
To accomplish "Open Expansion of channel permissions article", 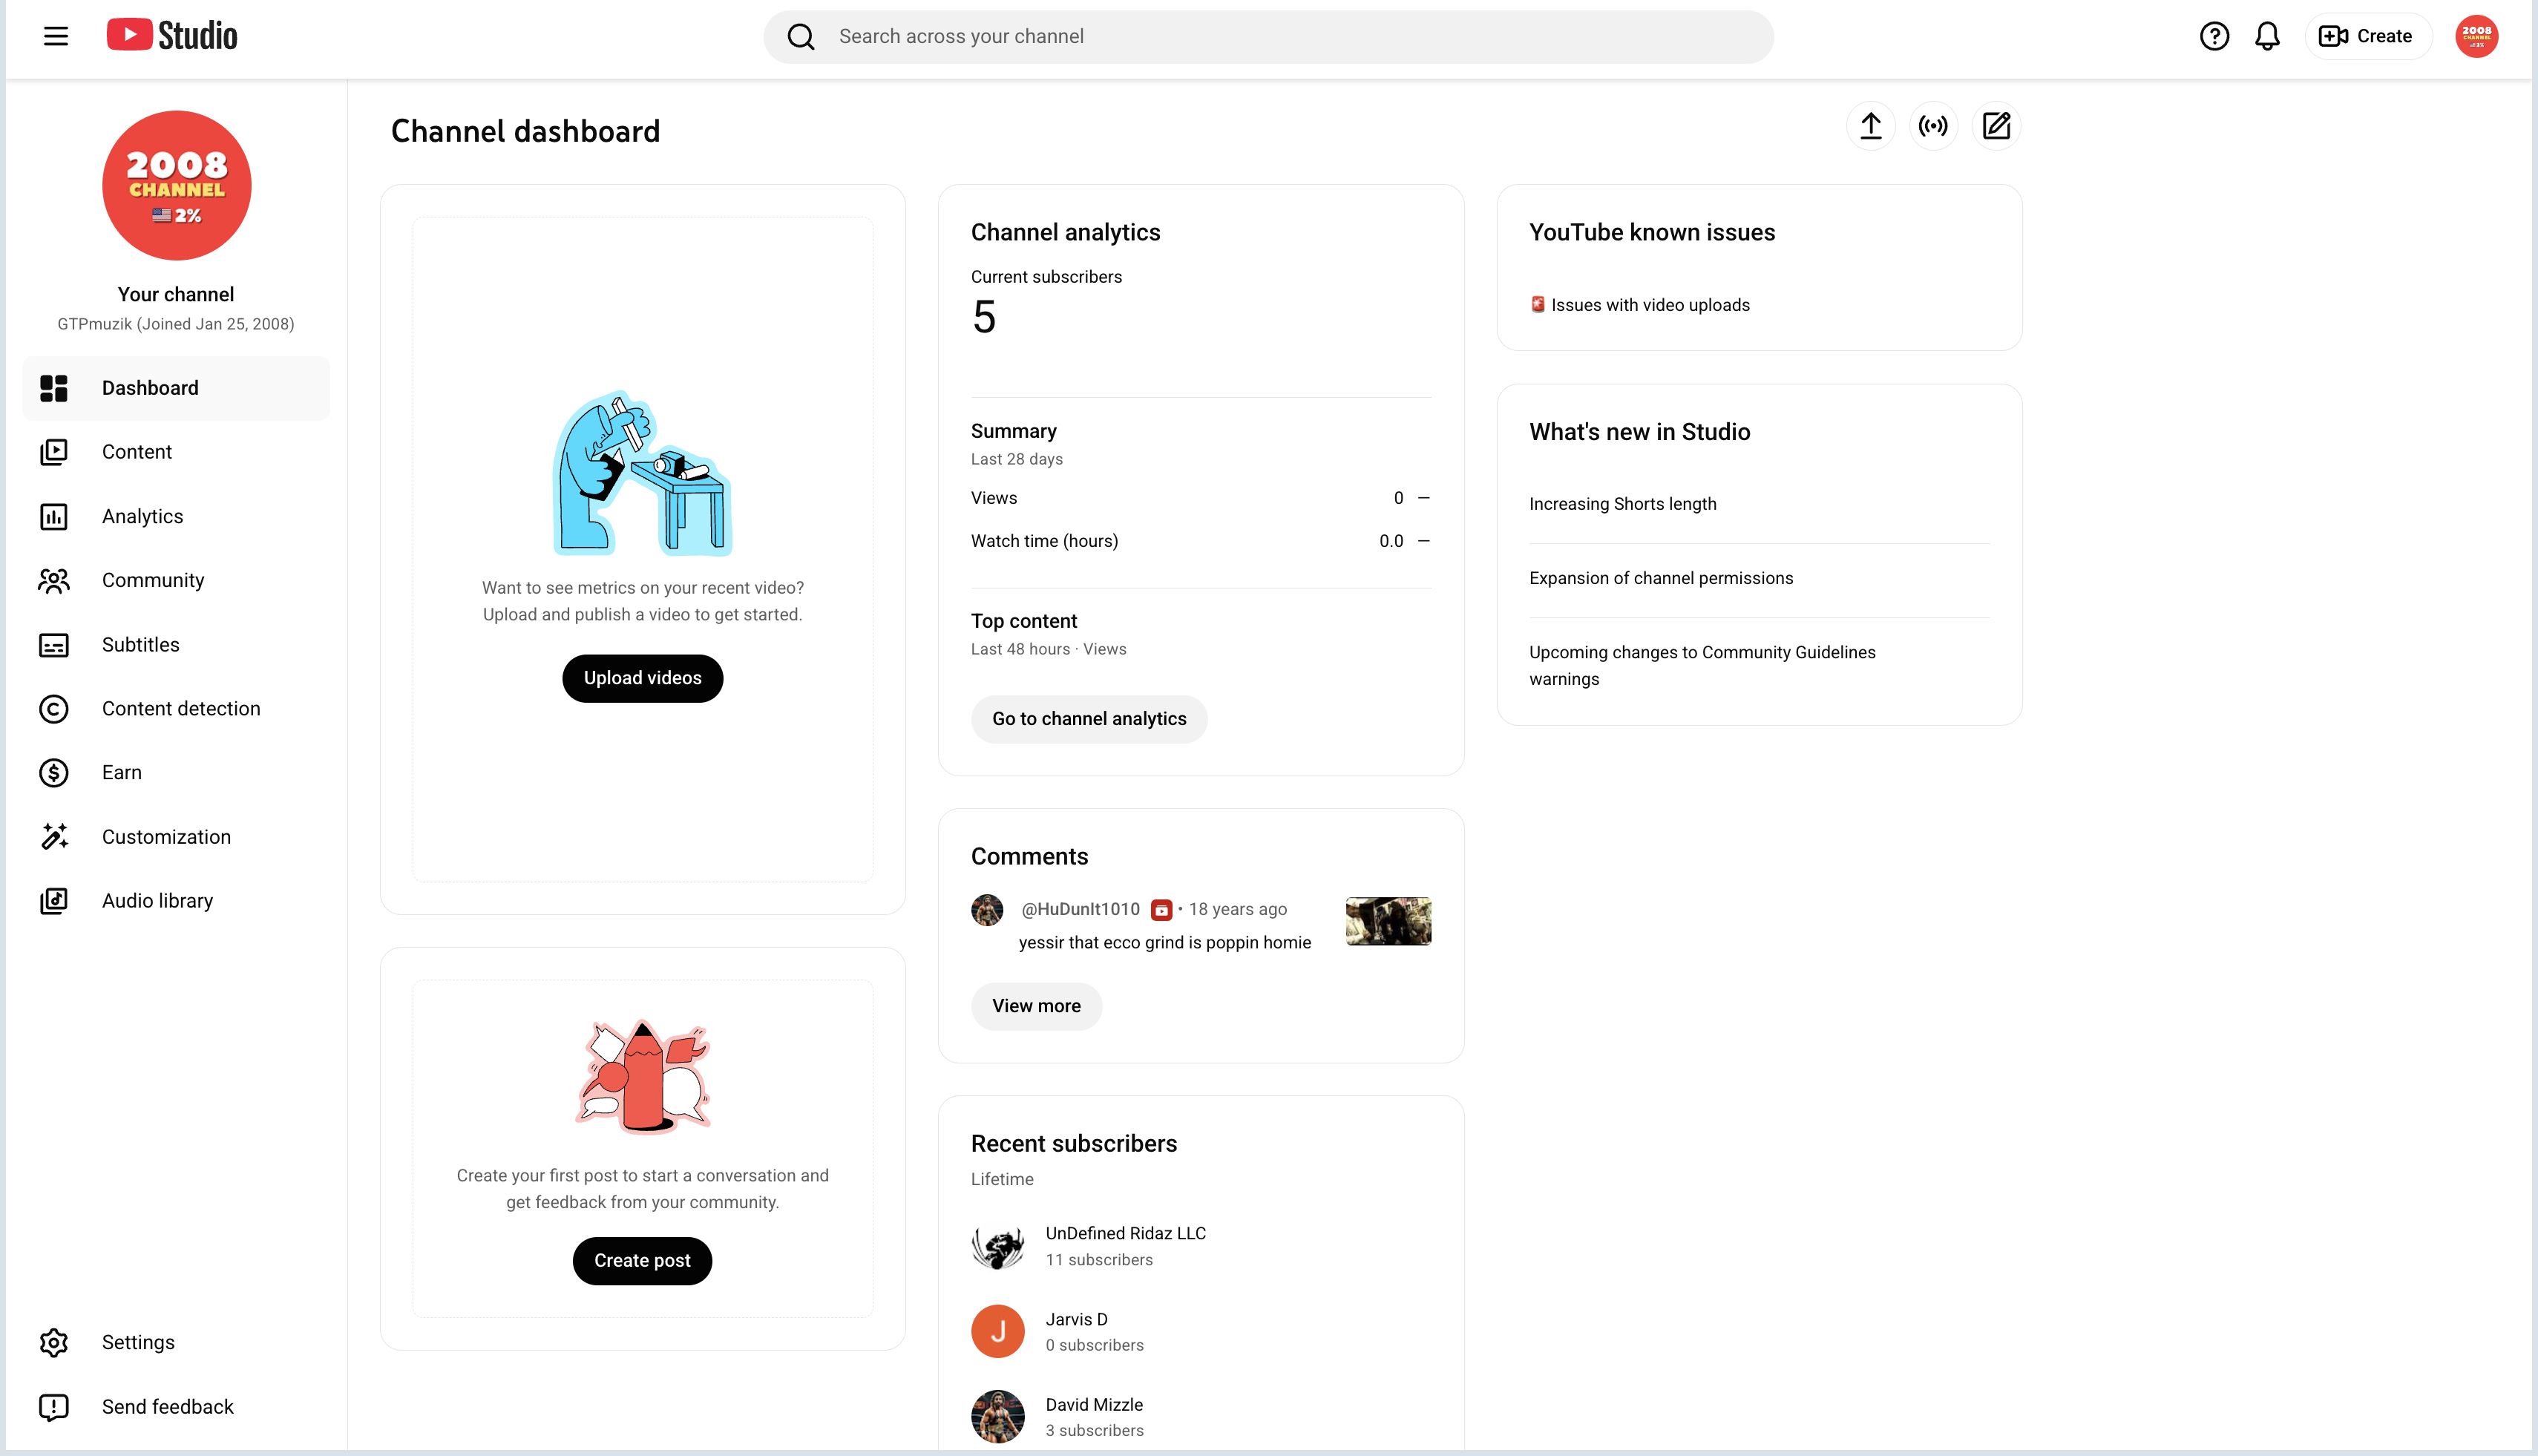I will 1660,578.
